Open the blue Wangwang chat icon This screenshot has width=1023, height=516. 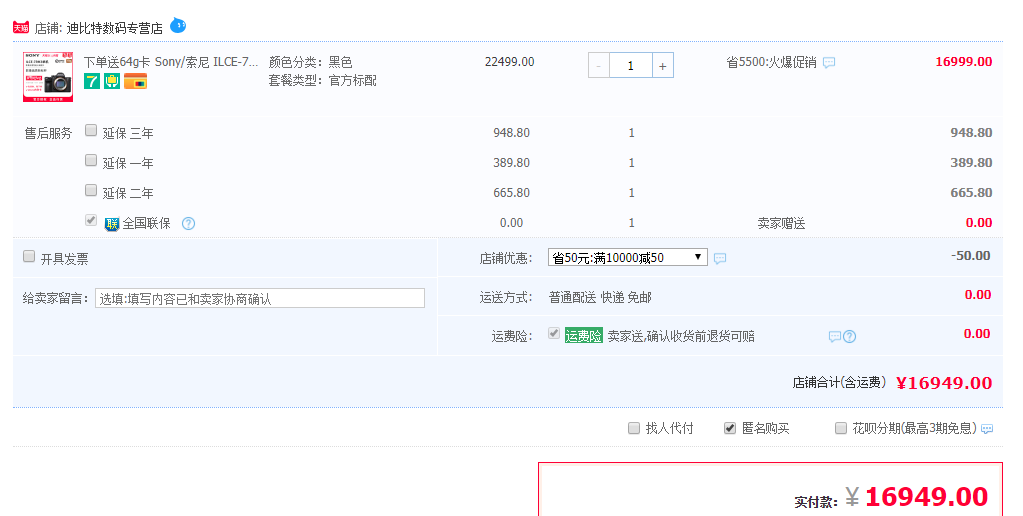click(178, 25)
